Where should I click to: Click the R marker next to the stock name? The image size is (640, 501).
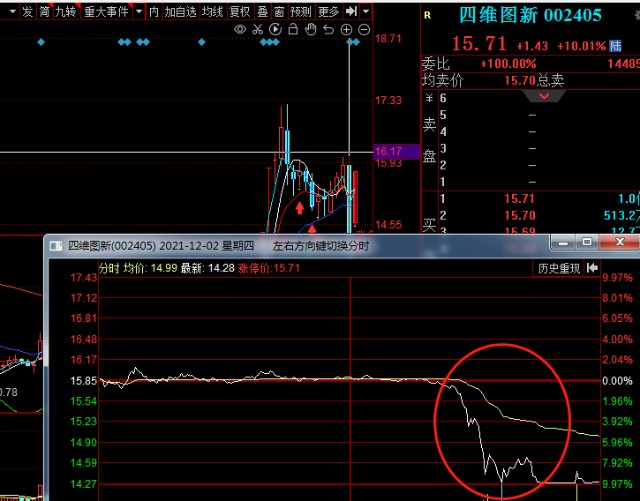point(427,16)
